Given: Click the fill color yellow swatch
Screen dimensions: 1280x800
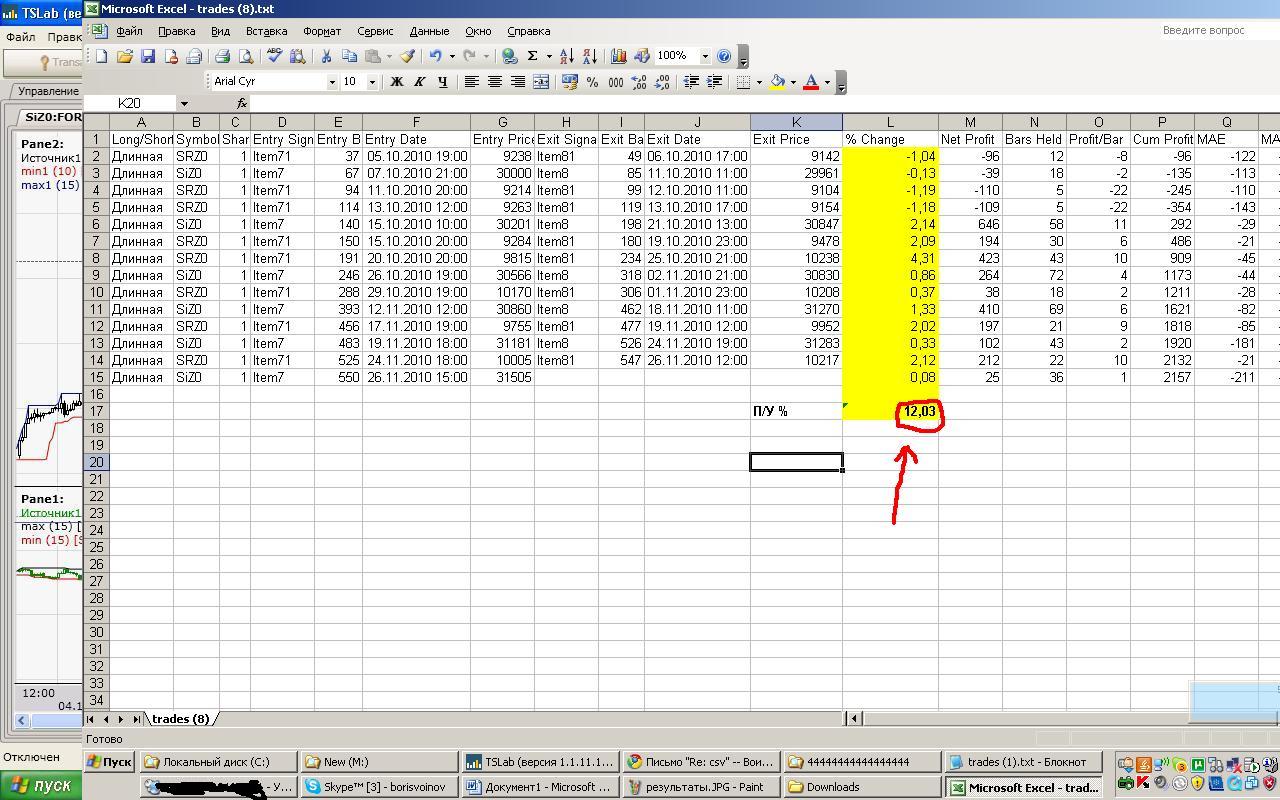Looking at the screenshot, I should 777,82.
